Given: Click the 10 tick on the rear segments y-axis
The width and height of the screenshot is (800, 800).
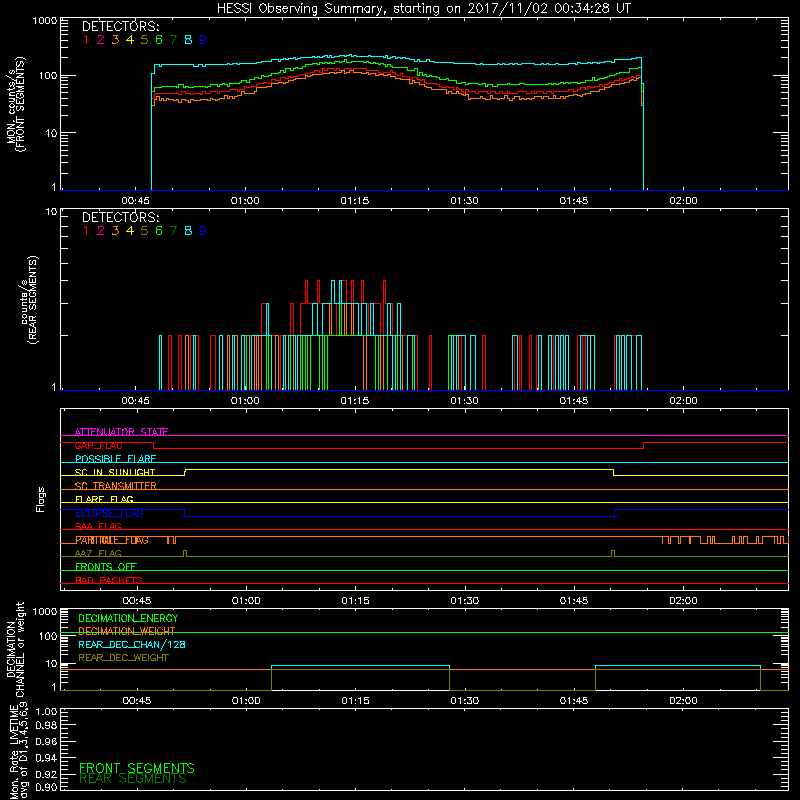Looking at the screenshot, I should tap(51, 211).
